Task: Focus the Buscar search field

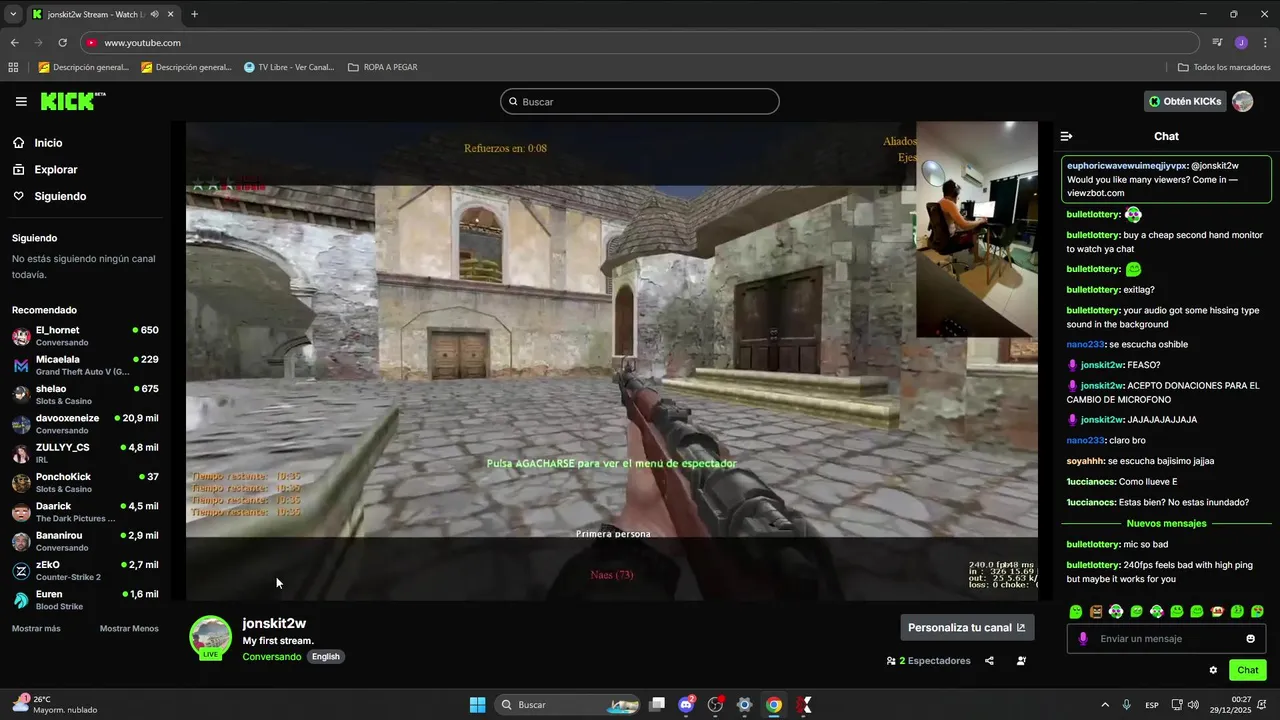Action: [639, 101]
